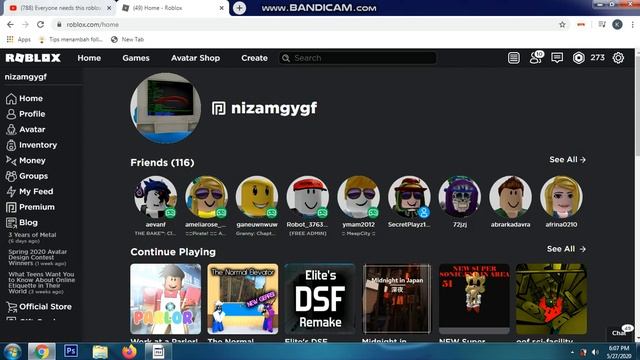Click the Avatar icon in sidebar
Image resolution: width=640 pixels, height=360 pixels.
click(x=11, y=129)
